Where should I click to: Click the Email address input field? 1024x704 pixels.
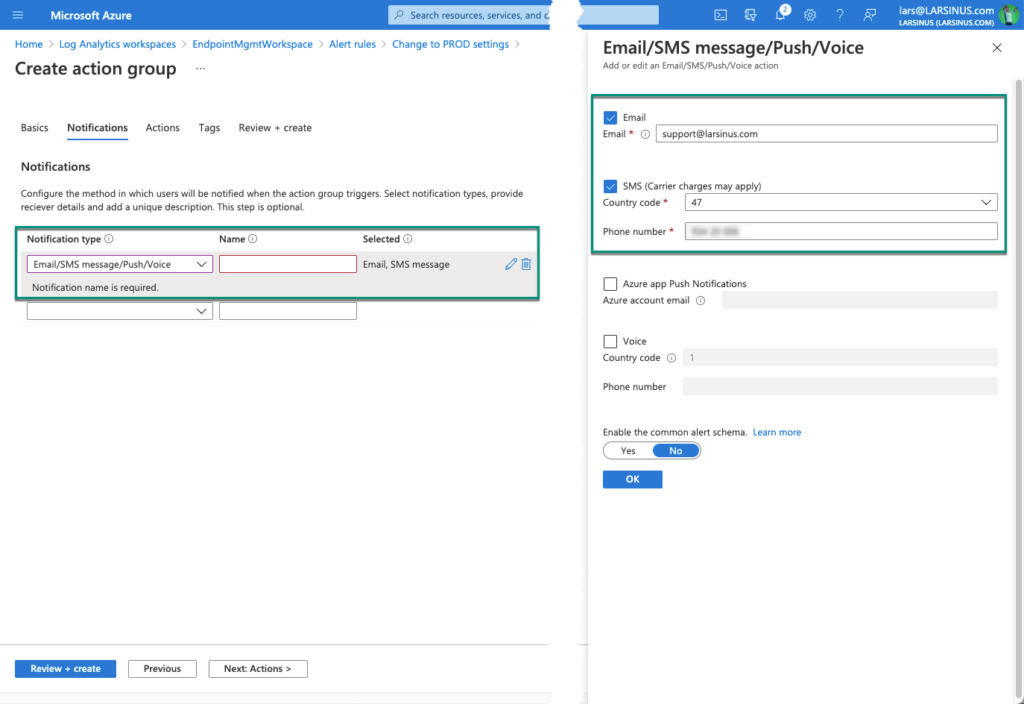(826, 134)
